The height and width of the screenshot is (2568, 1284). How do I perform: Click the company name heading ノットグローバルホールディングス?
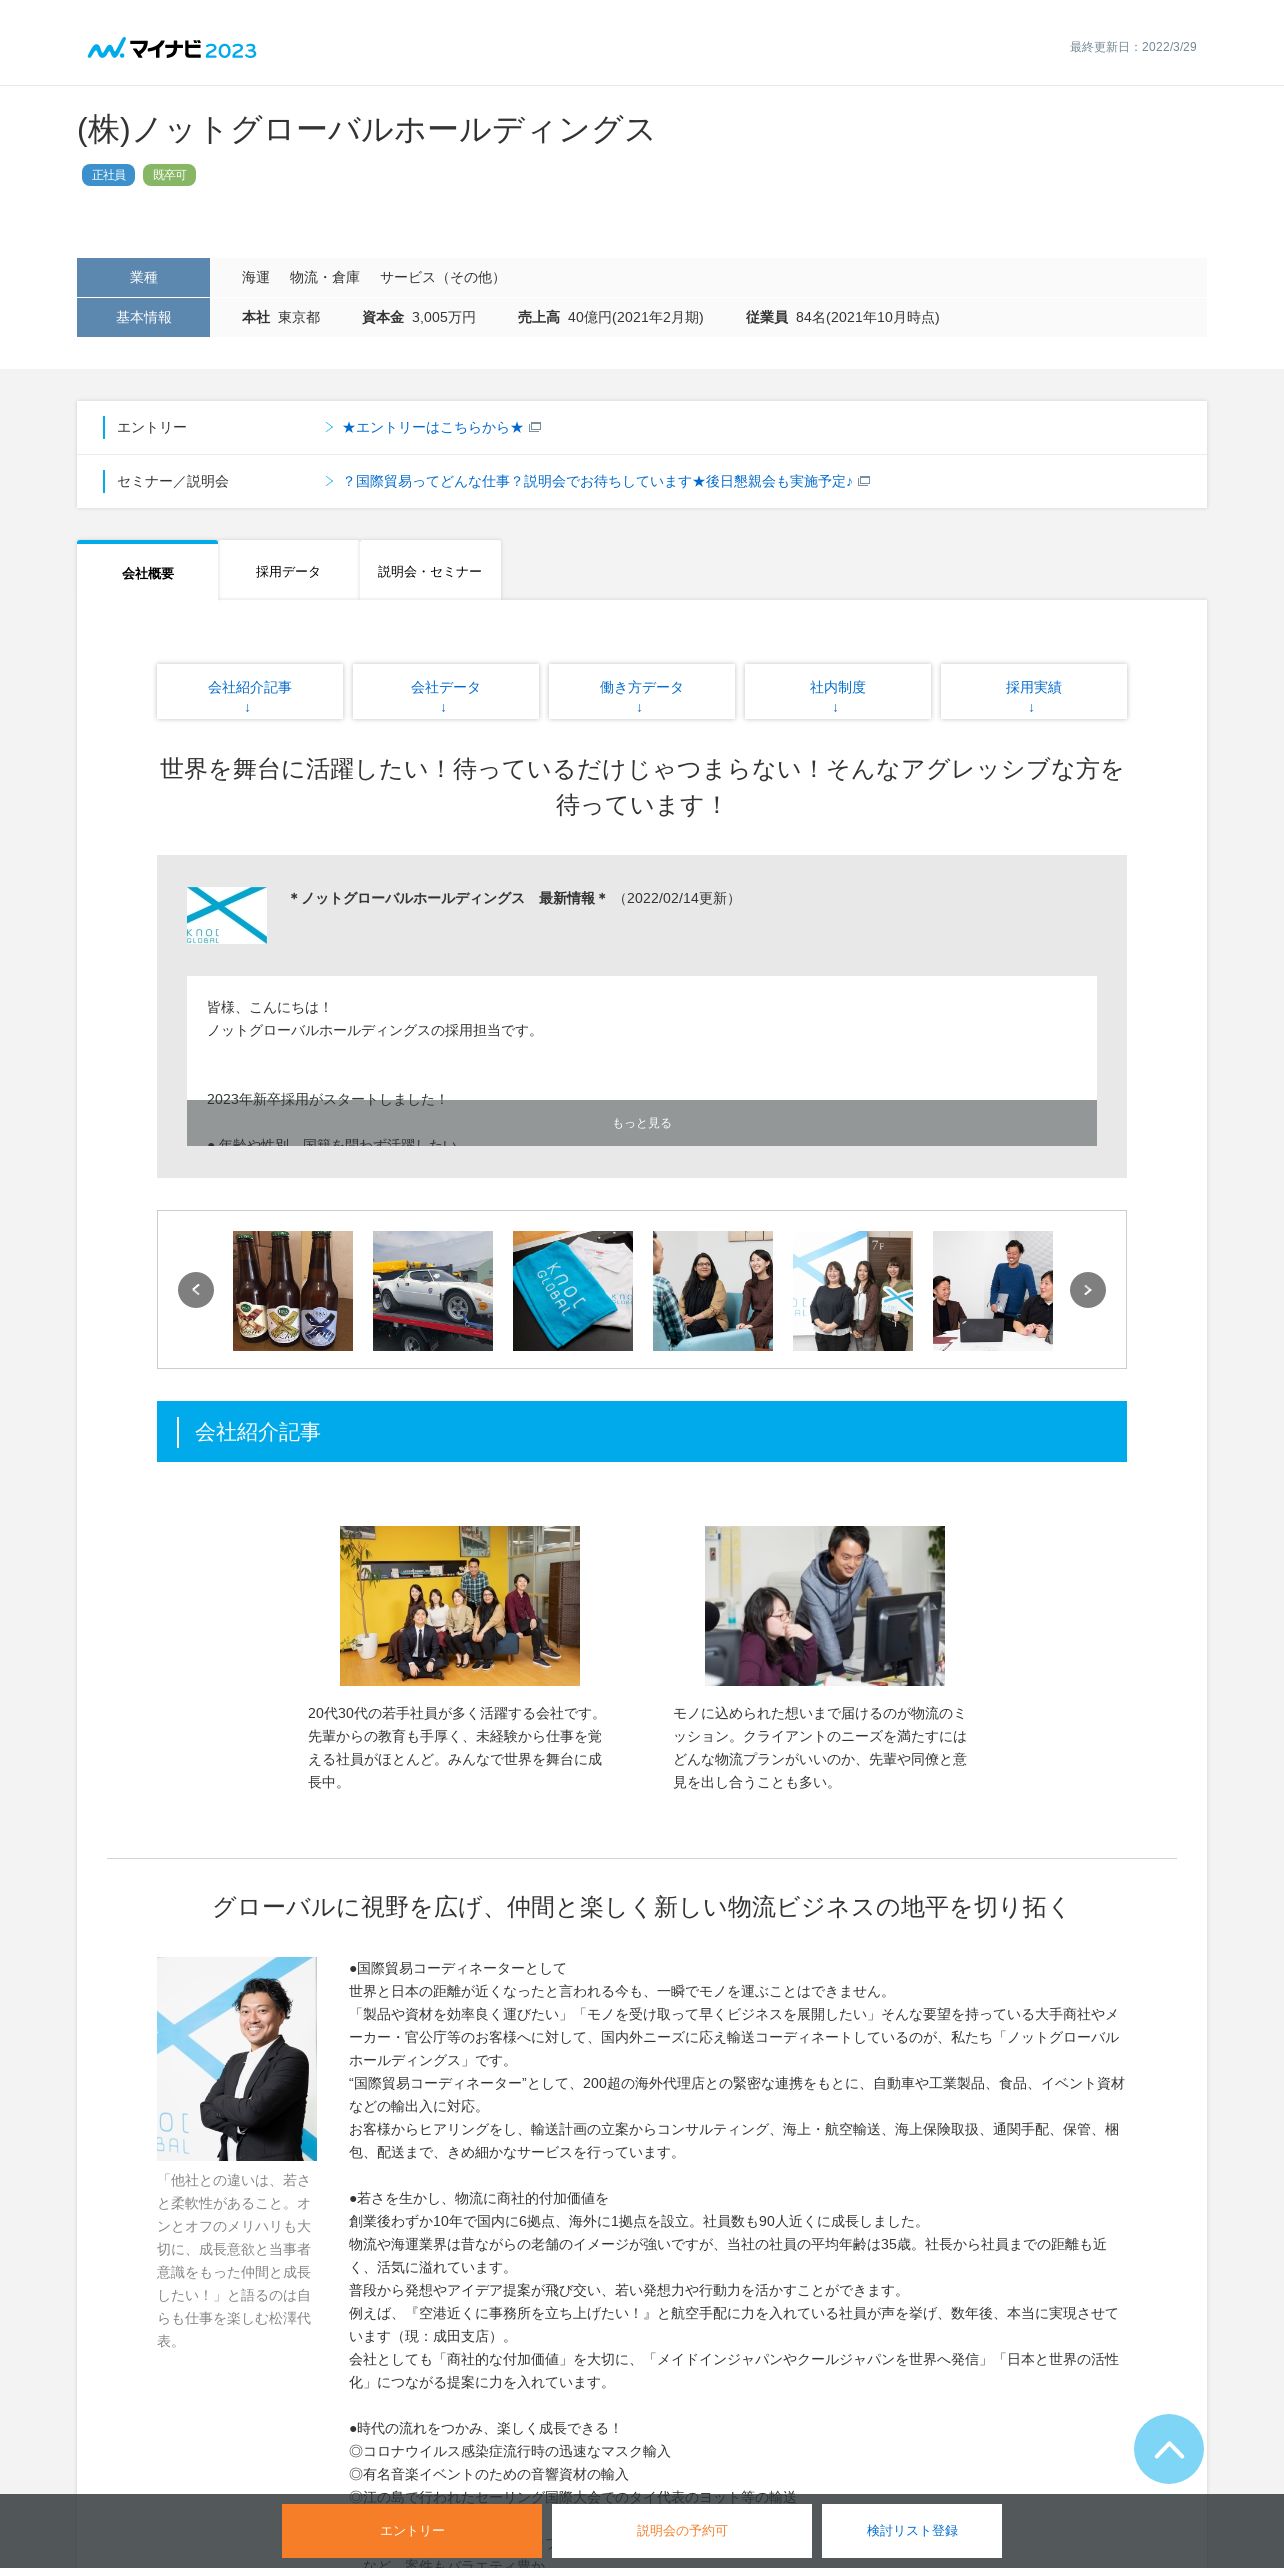pyautogui.click(x=366, y=130)
